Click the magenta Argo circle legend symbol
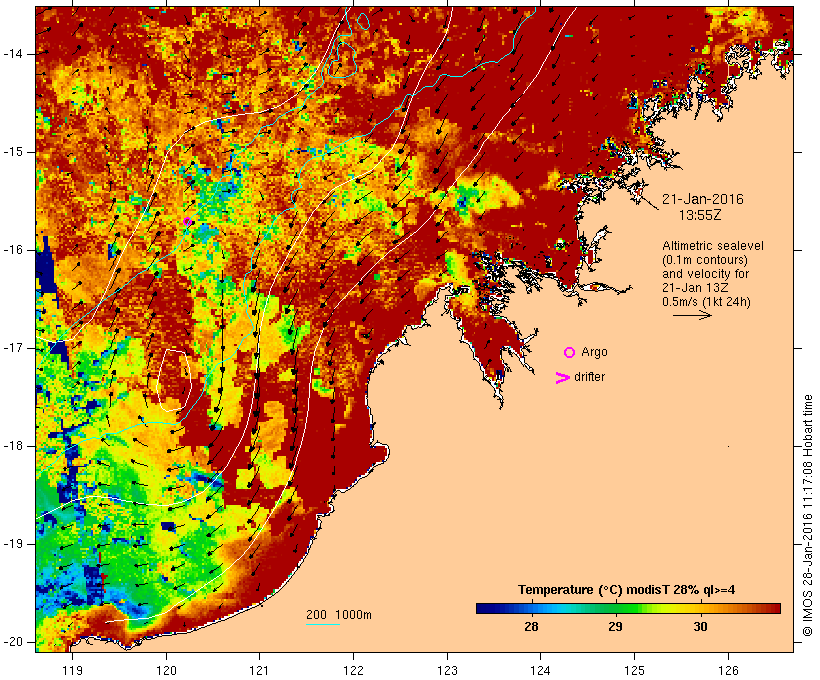 tap(570, 353)
